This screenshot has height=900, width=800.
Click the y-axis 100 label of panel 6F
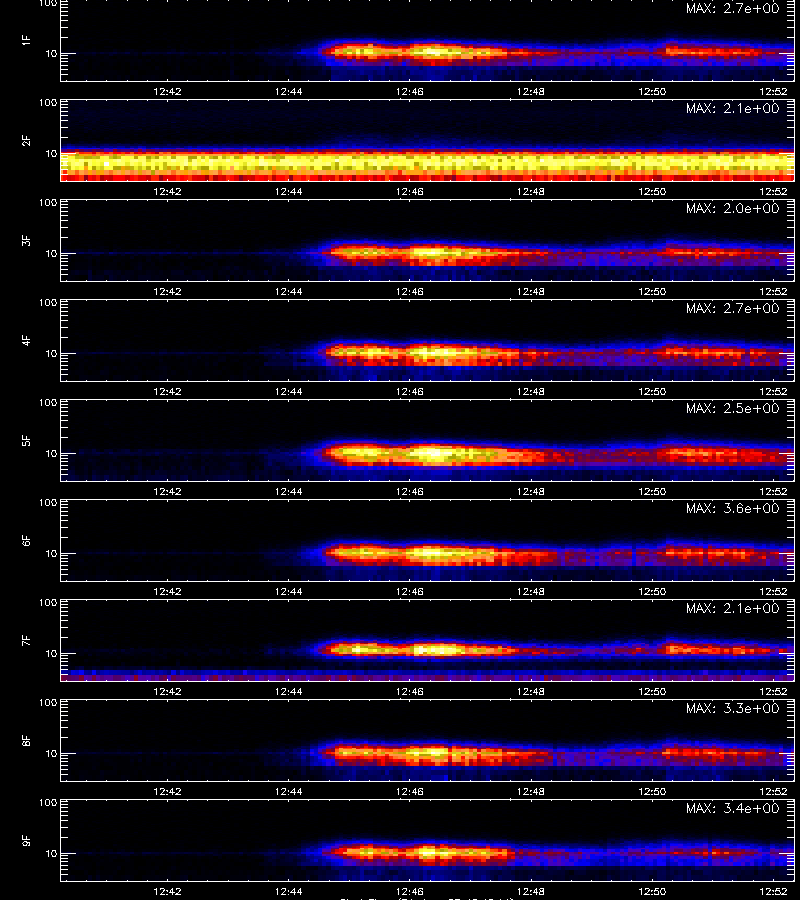click(x=48, y=503)
